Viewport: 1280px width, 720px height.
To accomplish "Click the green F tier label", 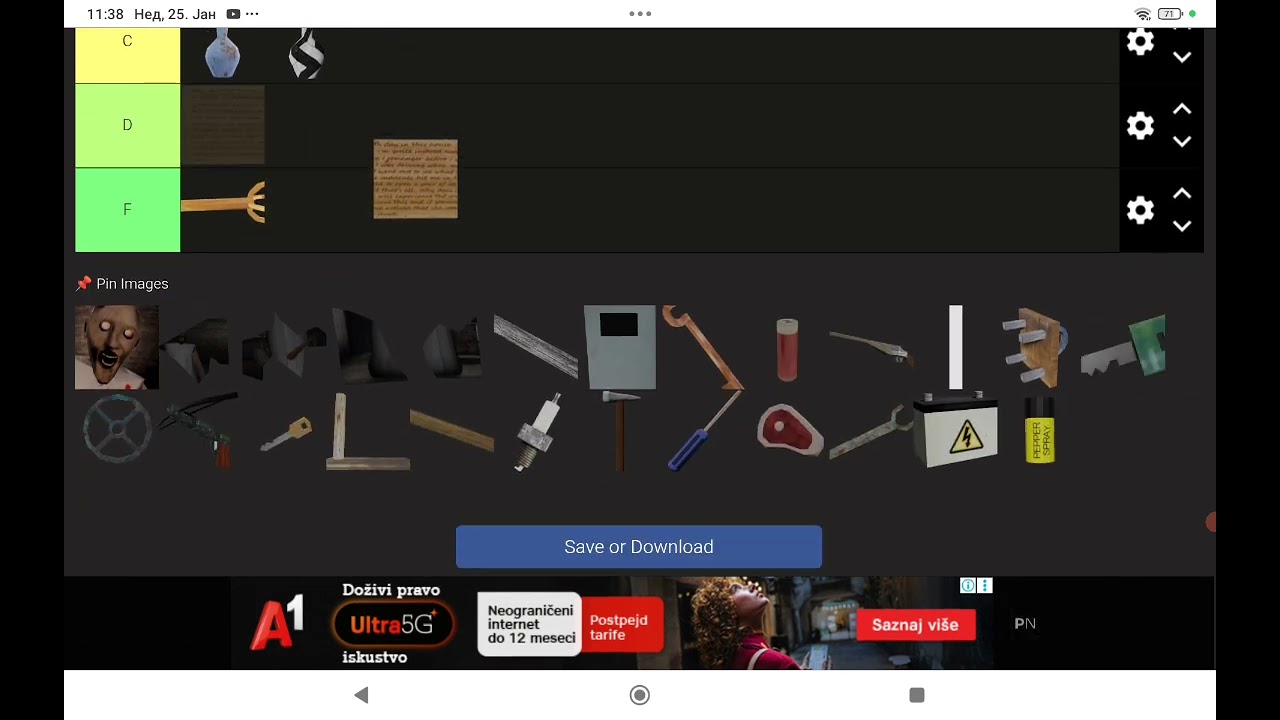I will pyautogui.click(x=127, y=210).
